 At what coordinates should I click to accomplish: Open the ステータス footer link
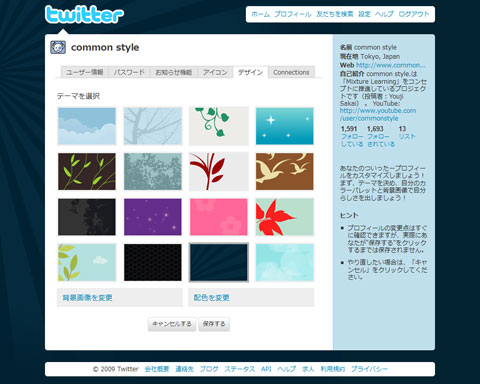pyautogui.click(x=240, y=369)
